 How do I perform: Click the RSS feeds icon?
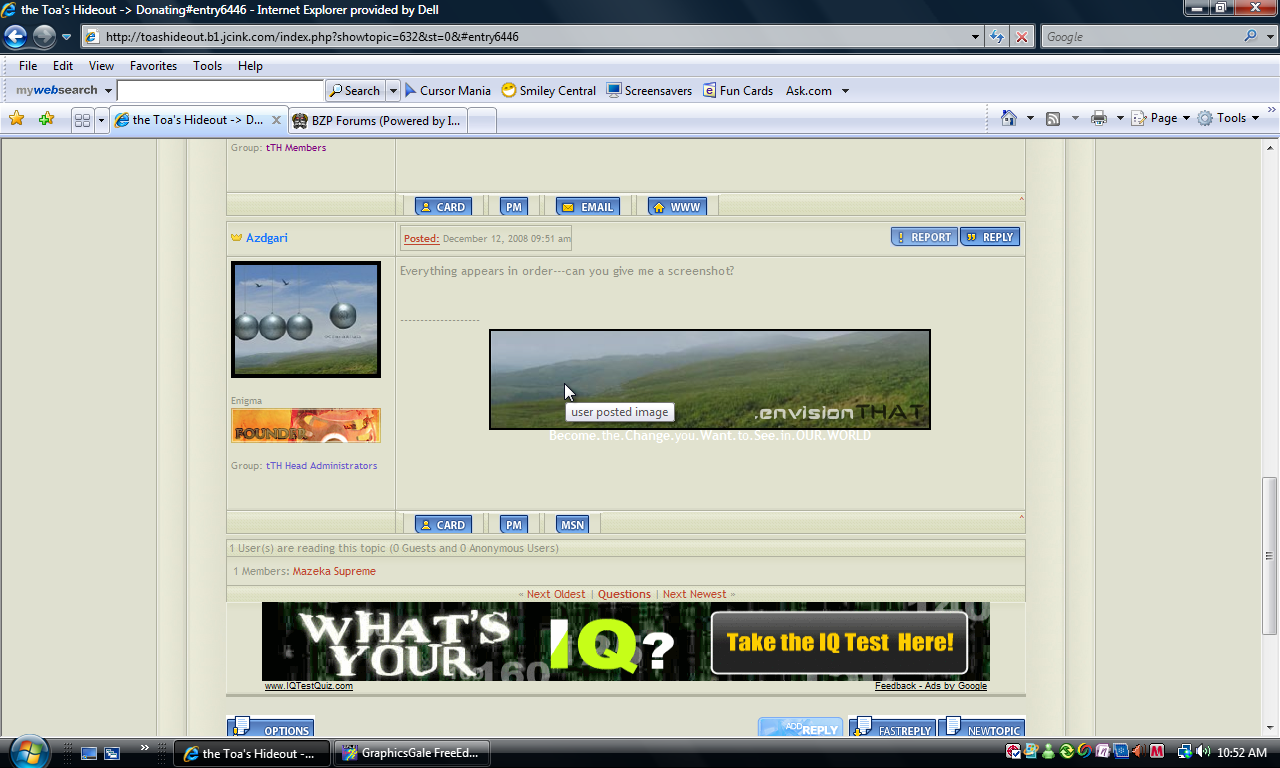[1053, 118]
